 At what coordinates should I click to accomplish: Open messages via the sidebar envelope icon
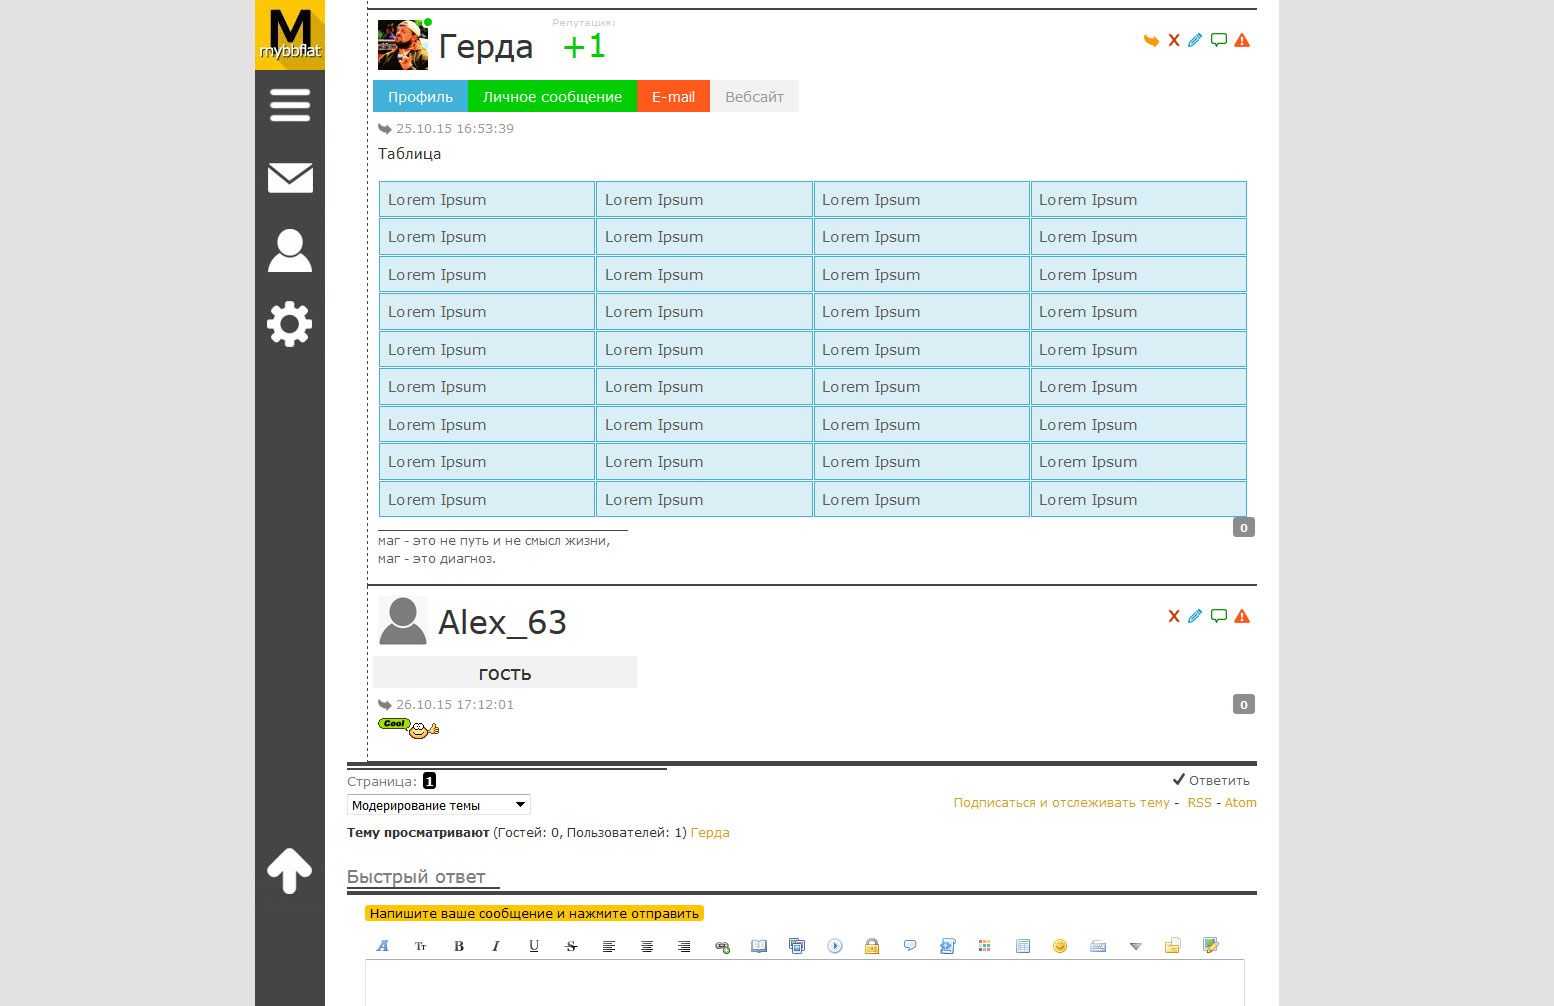(289, 178)
